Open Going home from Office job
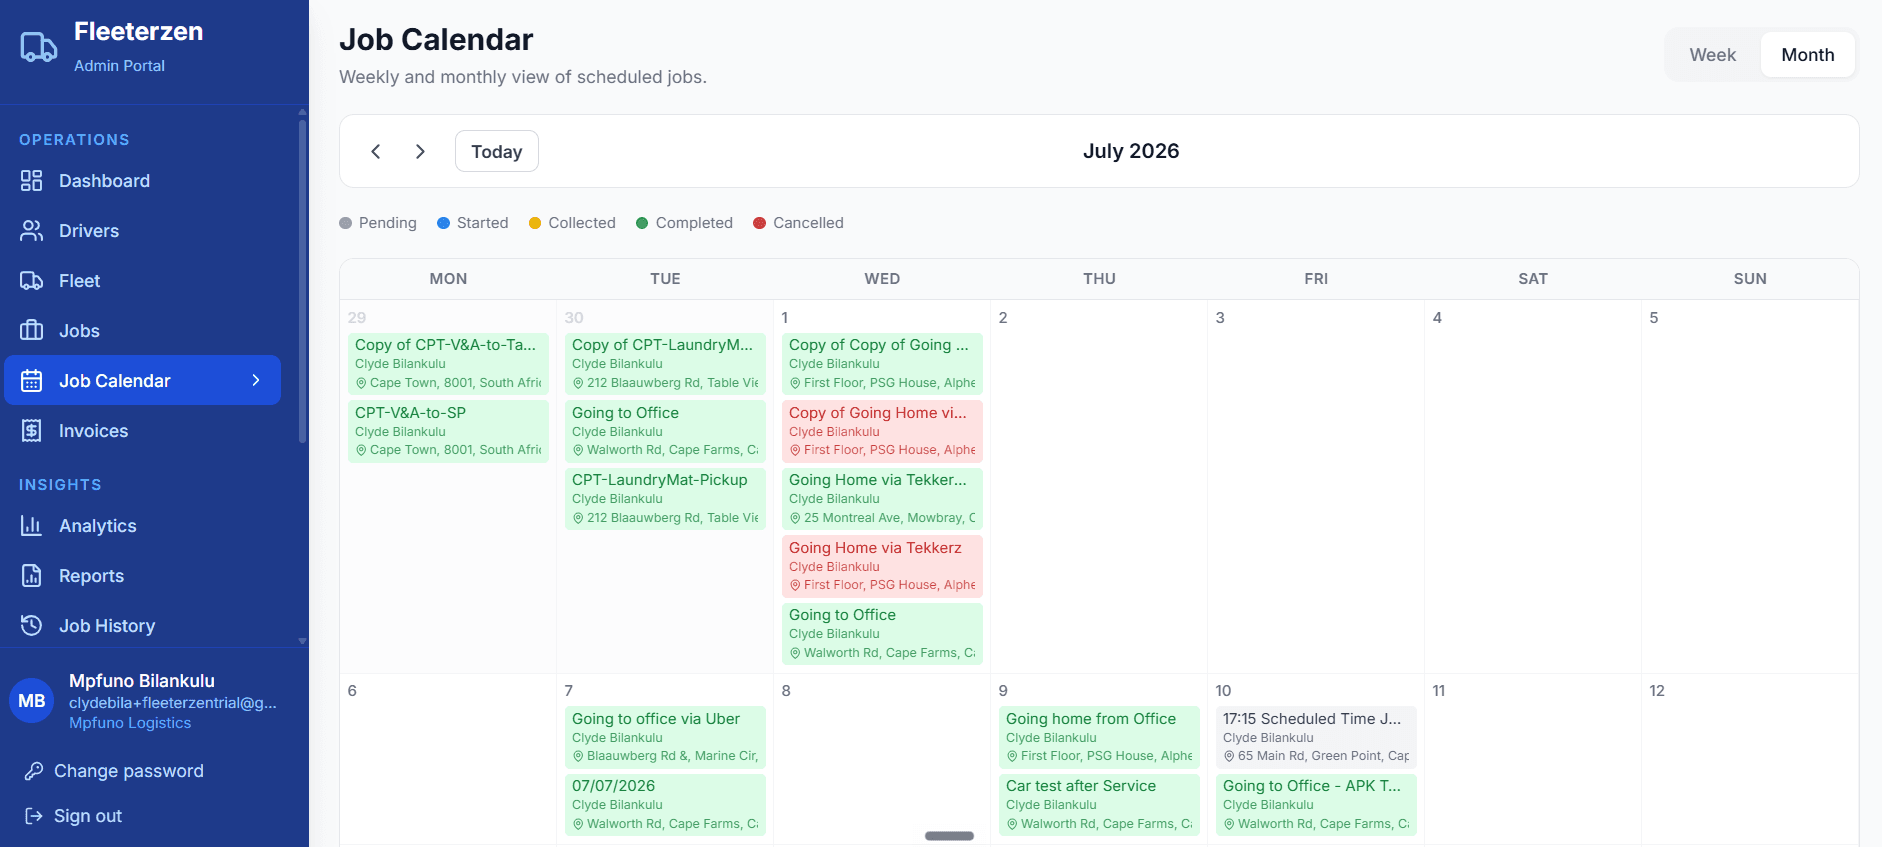This screenshot has width=1882, height=847. 1099,737
